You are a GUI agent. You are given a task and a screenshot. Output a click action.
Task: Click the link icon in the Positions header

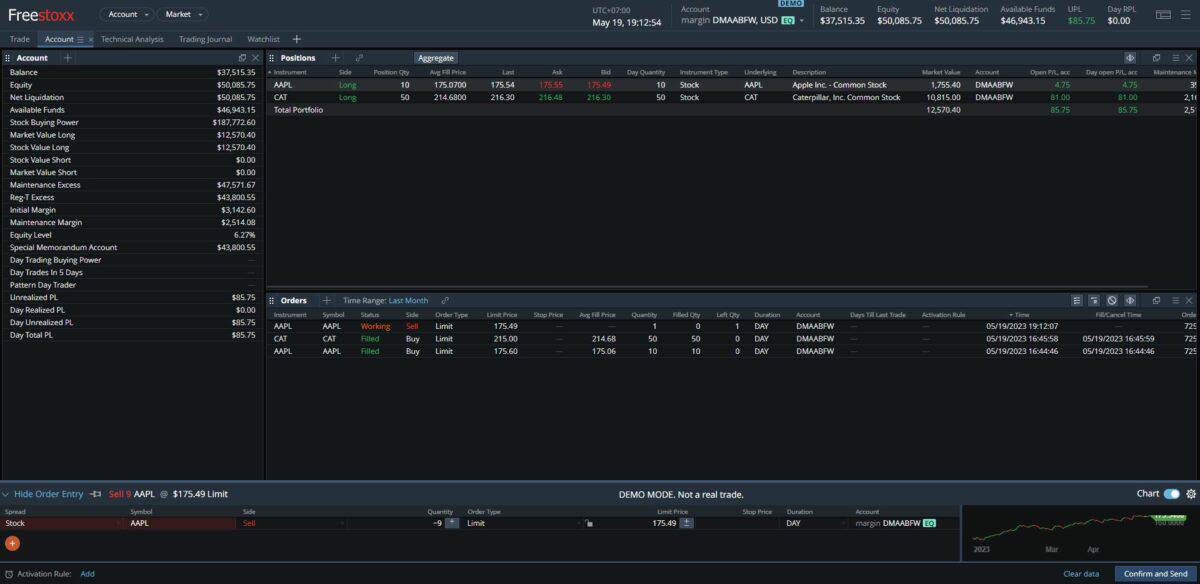point(358,57)
